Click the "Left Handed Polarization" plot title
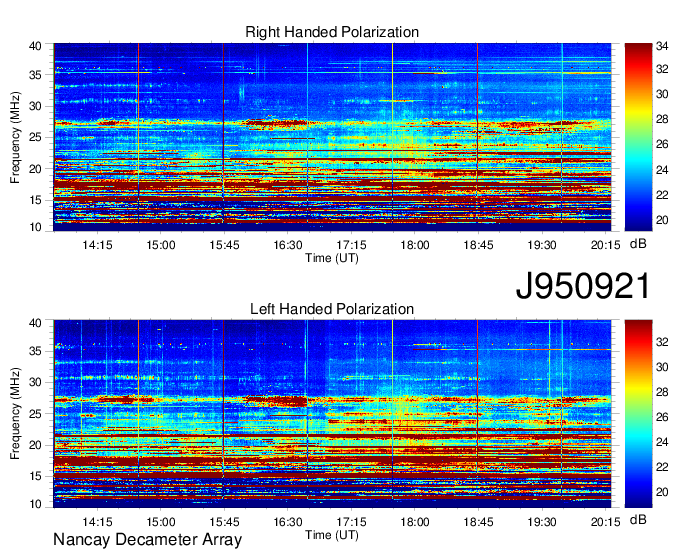Viewport: 680px width, 552px height. 332,309
